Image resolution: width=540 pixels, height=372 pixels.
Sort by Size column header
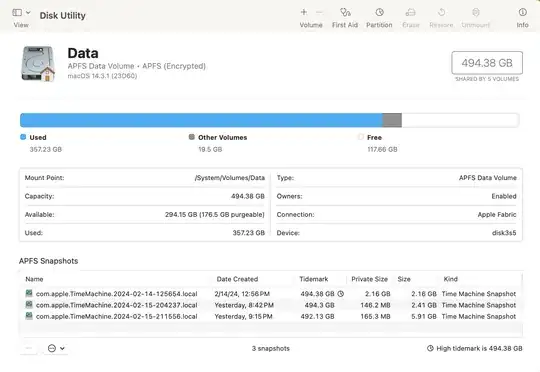pos(404,279)
